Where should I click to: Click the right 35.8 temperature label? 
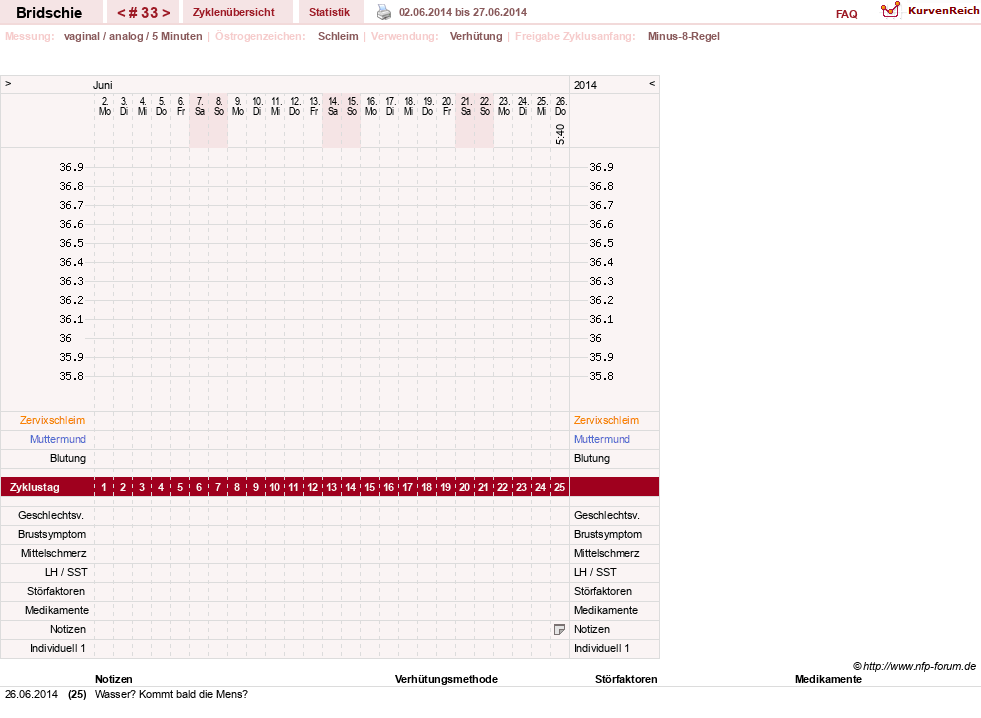[x=601, y=376]
